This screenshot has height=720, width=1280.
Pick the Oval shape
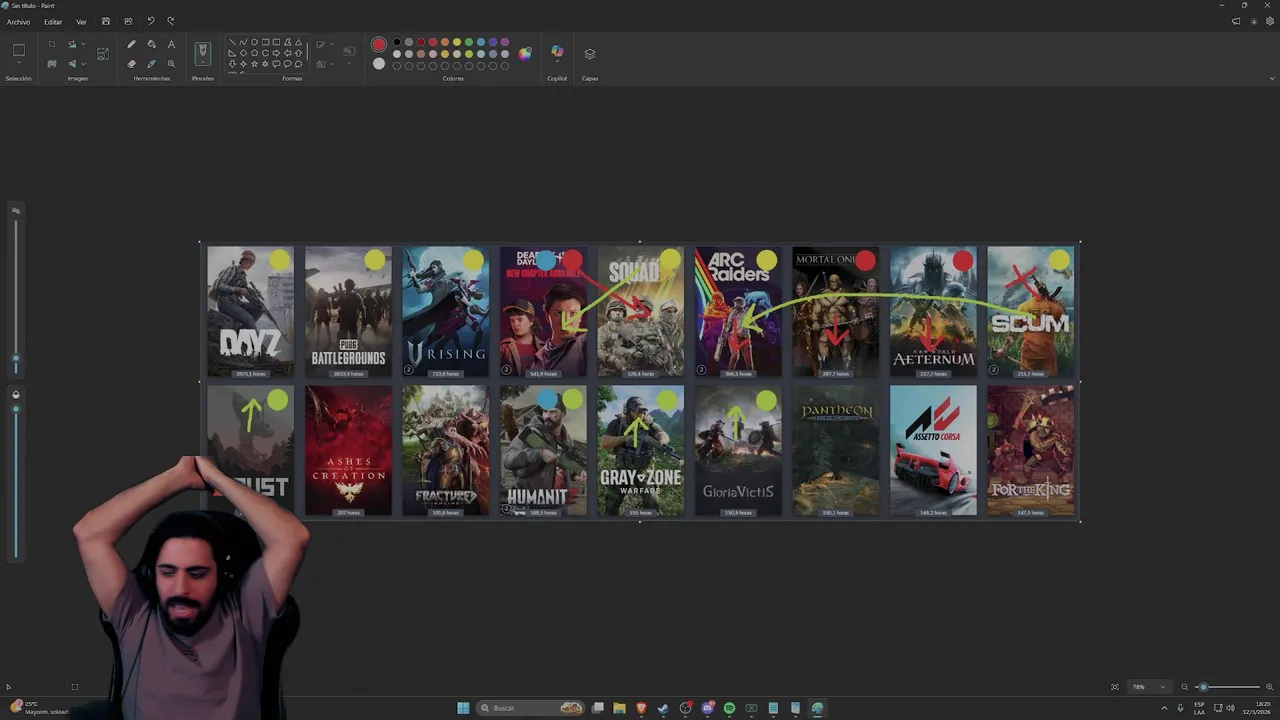254,42
